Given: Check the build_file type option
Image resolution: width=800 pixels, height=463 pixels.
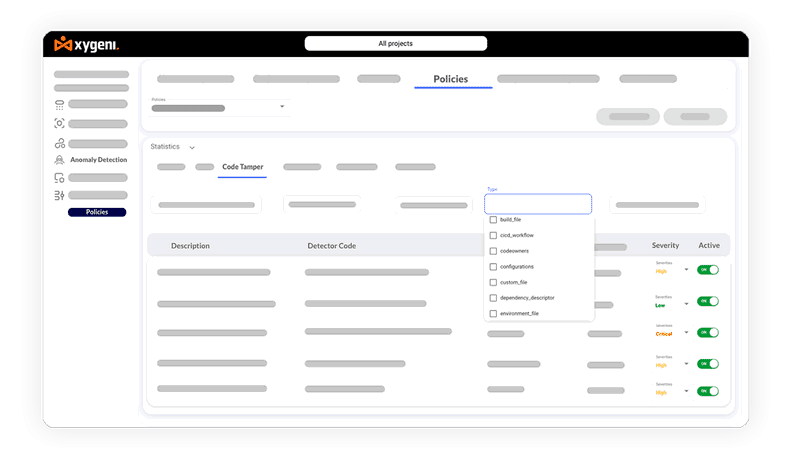Looking at the screenshot, I should pos(493,219).
